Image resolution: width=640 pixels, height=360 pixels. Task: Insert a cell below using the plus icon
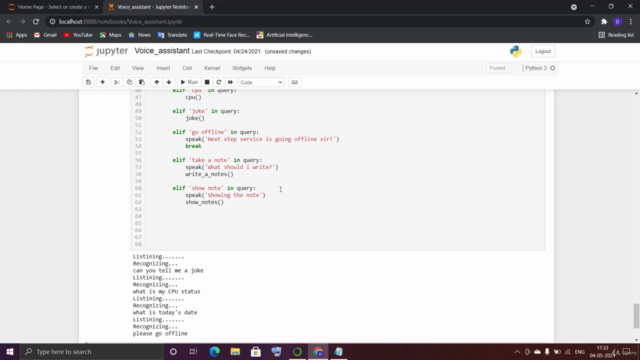point(102,82)
